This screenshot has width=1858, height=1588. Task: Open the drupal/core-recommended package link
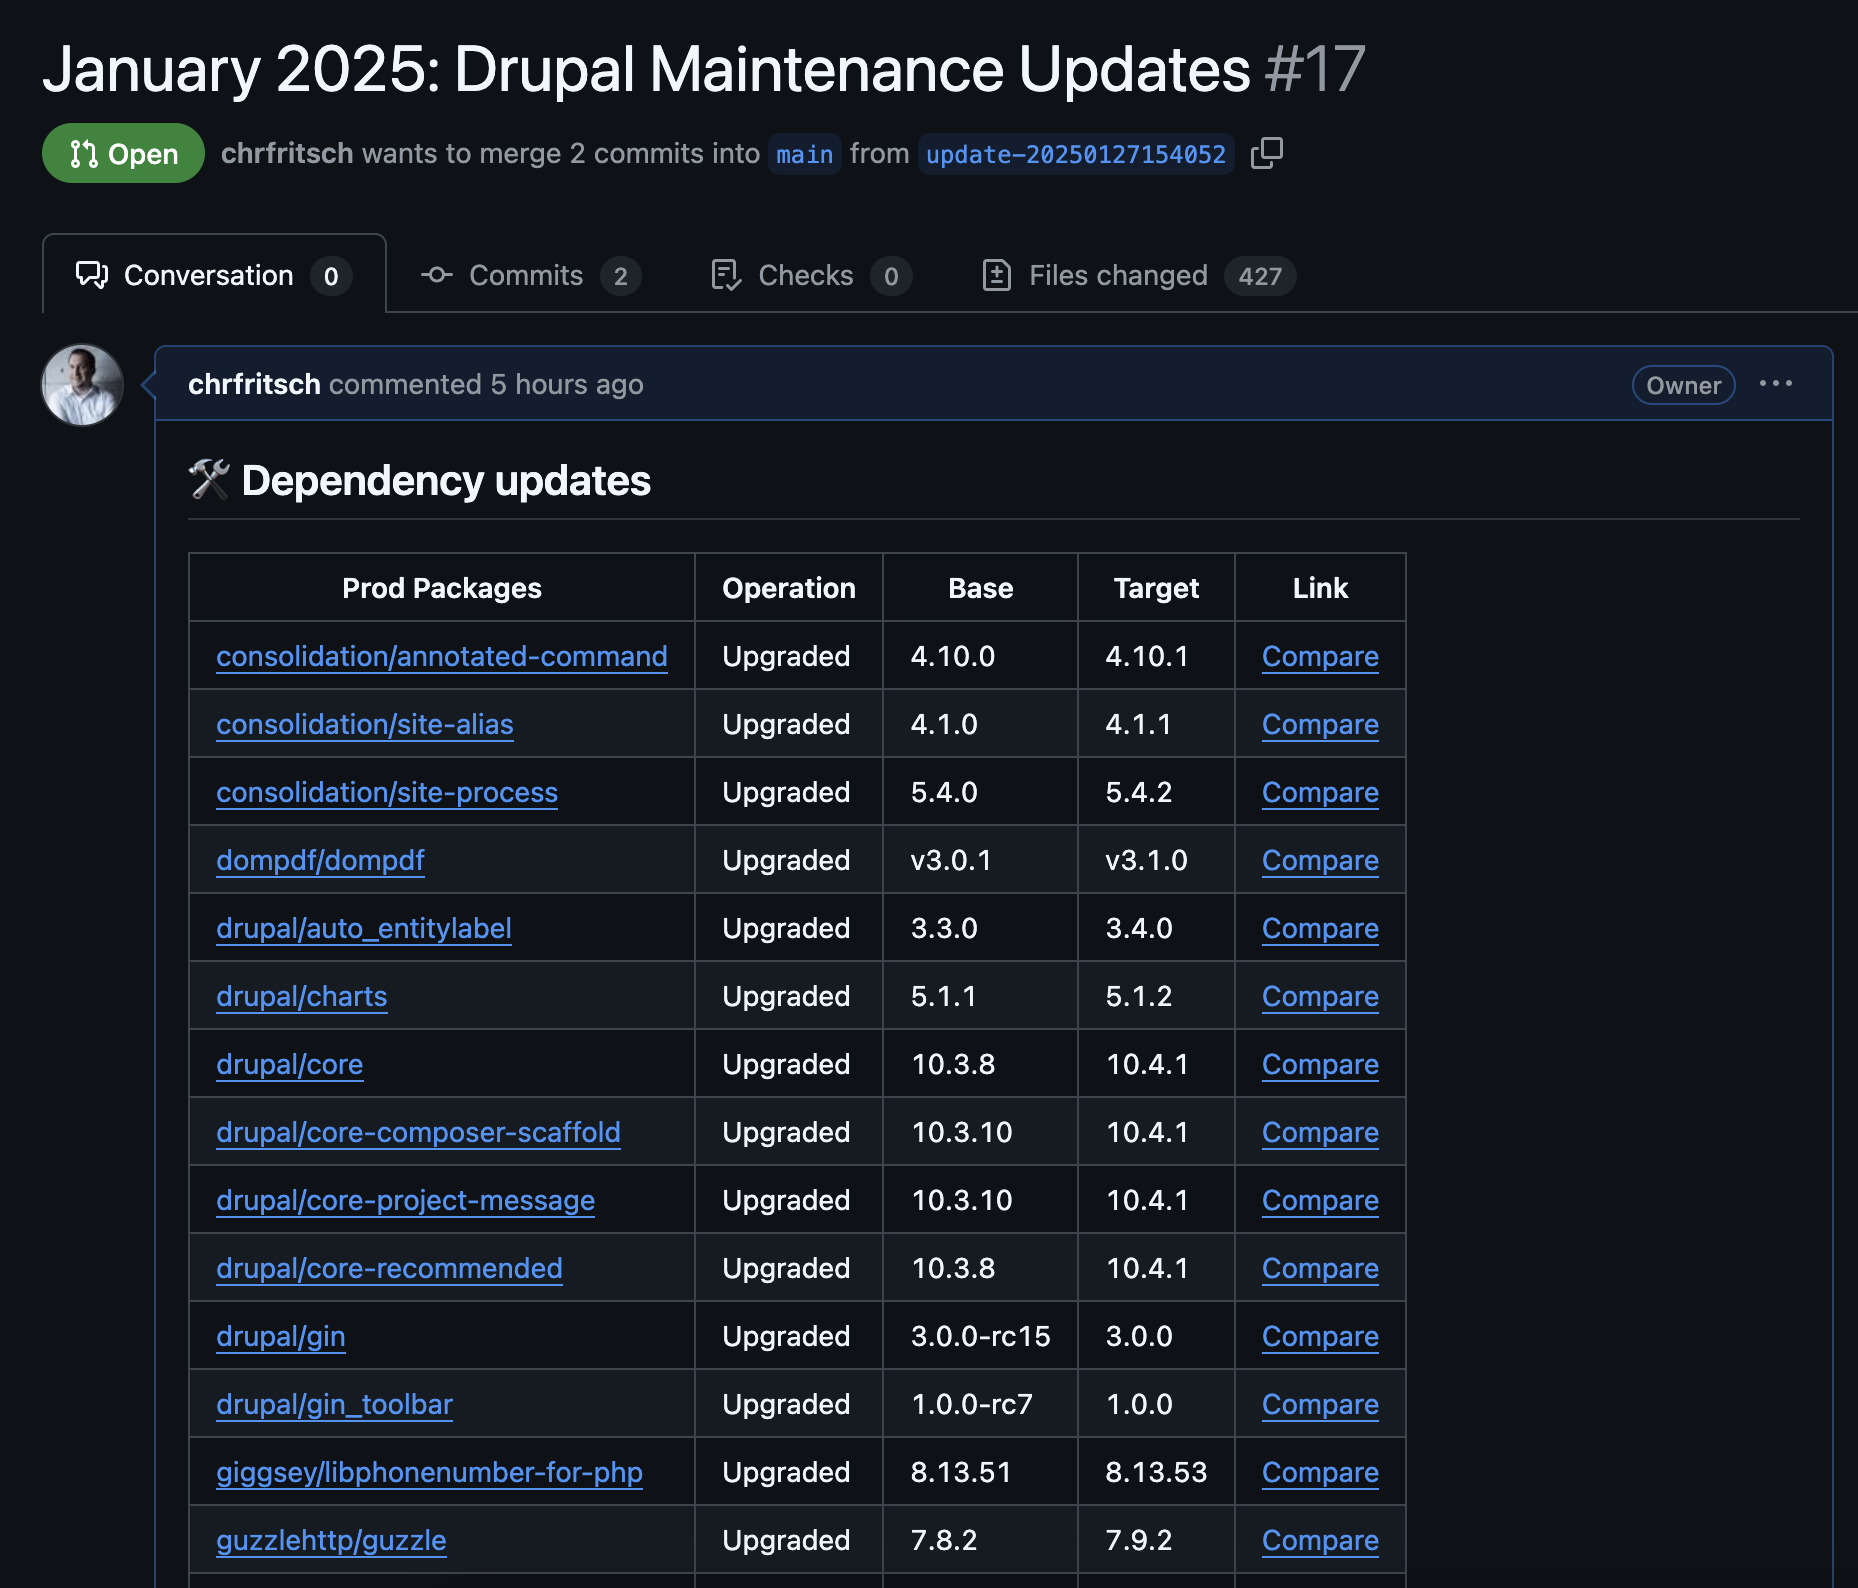(389, 1268)
